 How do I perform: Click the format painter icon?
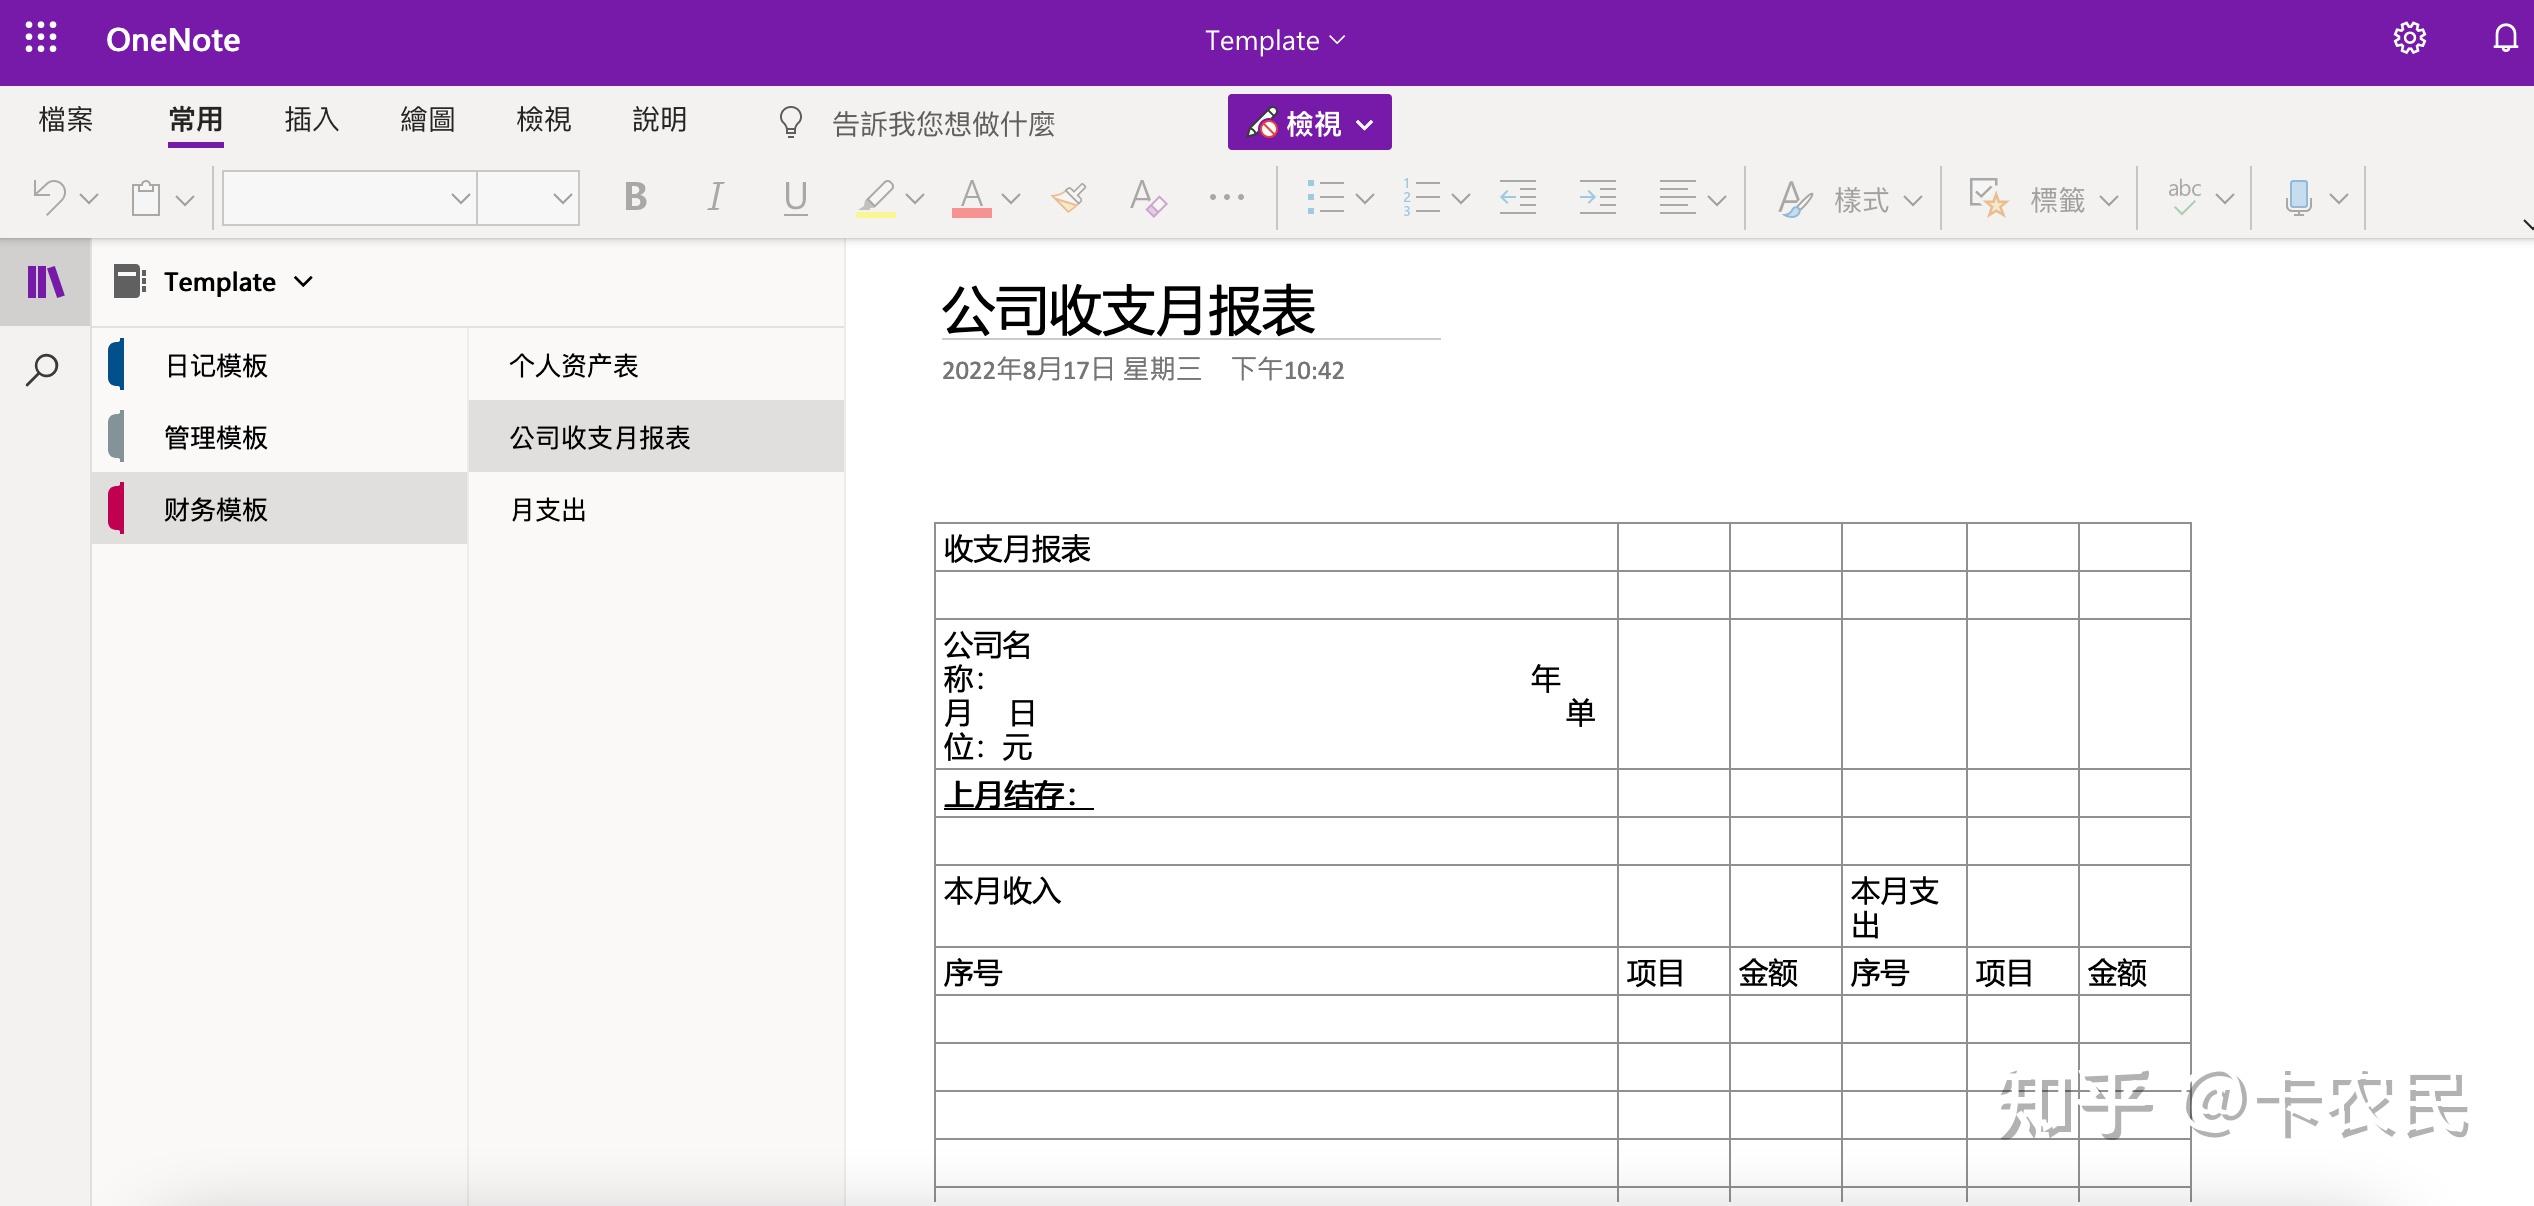click(x=1069, y=197)
